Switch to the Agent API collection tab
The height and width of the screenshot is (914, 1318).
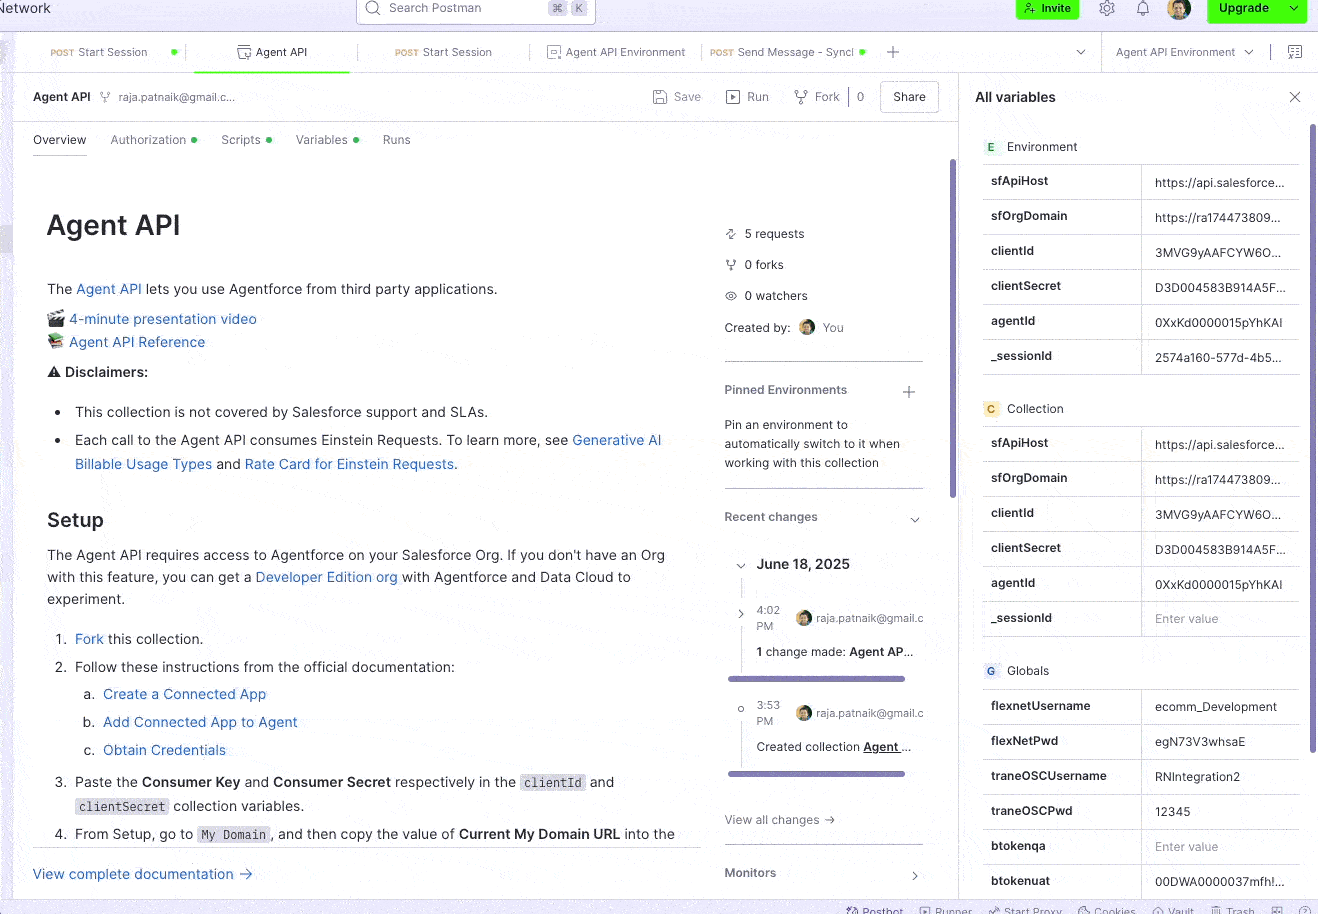tap(272, 52)
